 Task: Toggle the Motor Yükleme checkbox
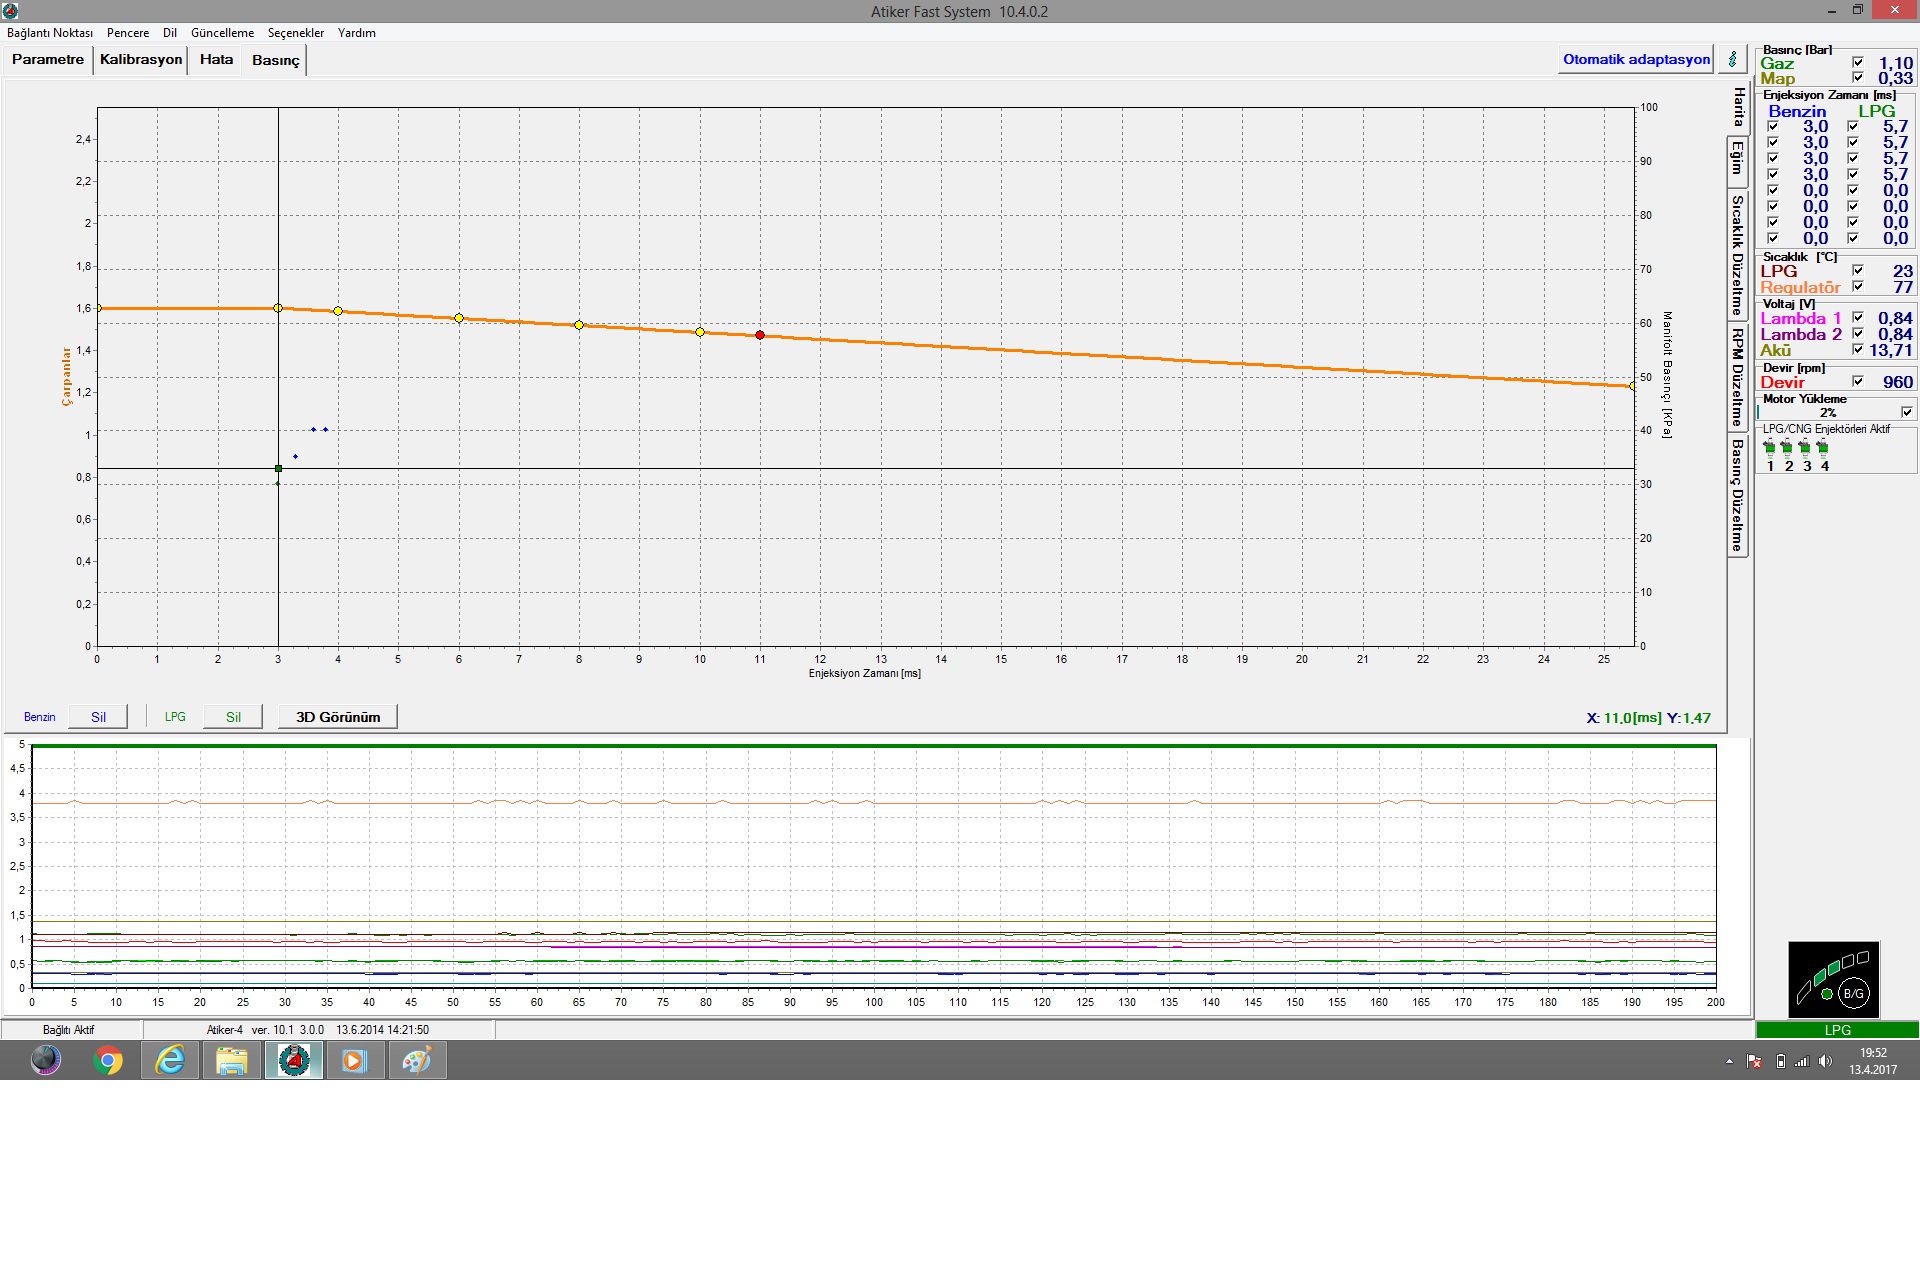[x=1907, y=412]
